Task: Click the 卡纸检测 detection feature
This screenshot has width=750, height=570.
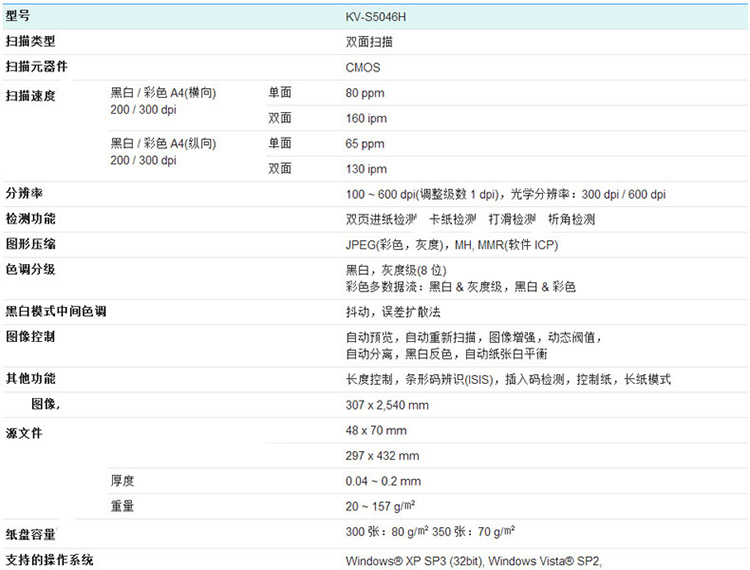Action: pyautogui.click(x=452, y=219)
